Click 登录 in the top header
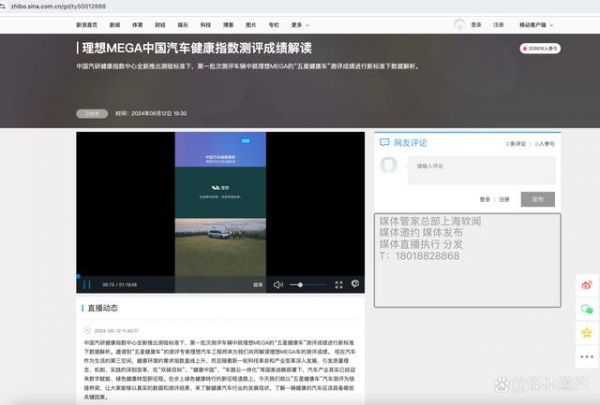The image size is (600, 405). coord(476,25)
